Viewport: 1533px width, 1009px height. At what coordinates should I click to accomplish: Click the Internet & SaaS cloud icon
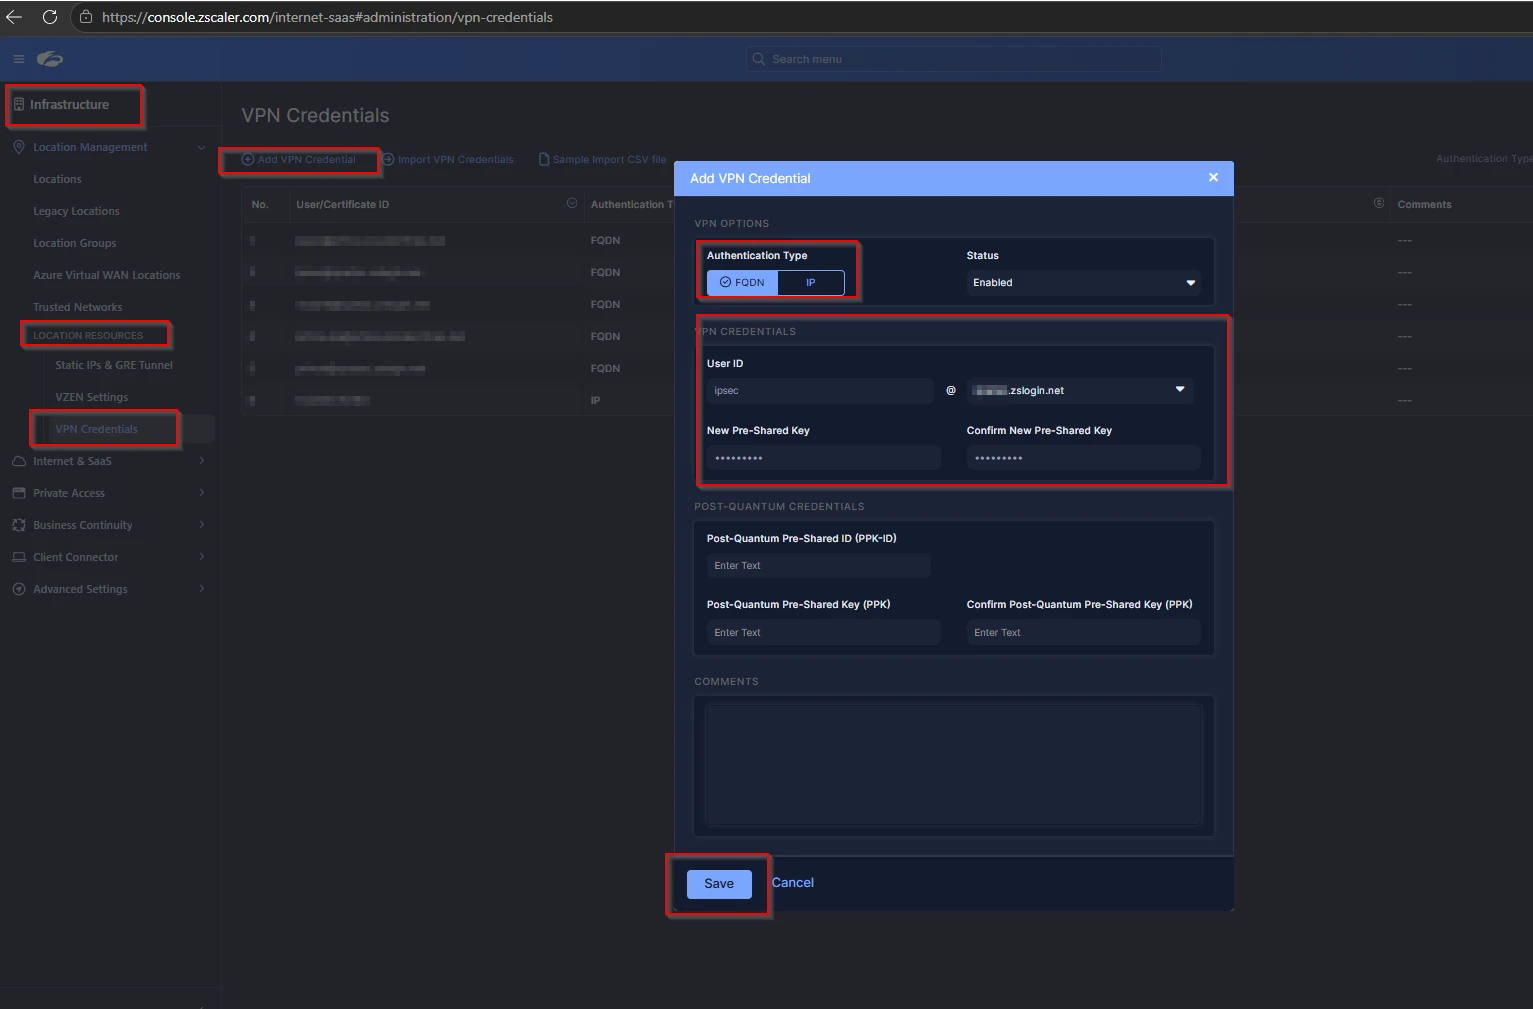coord(18,461)
